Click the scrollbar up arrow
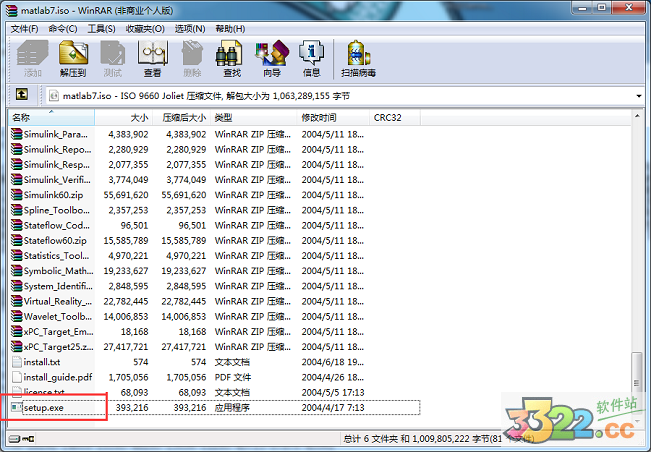The image size is (651, 452). coord(637,116)
